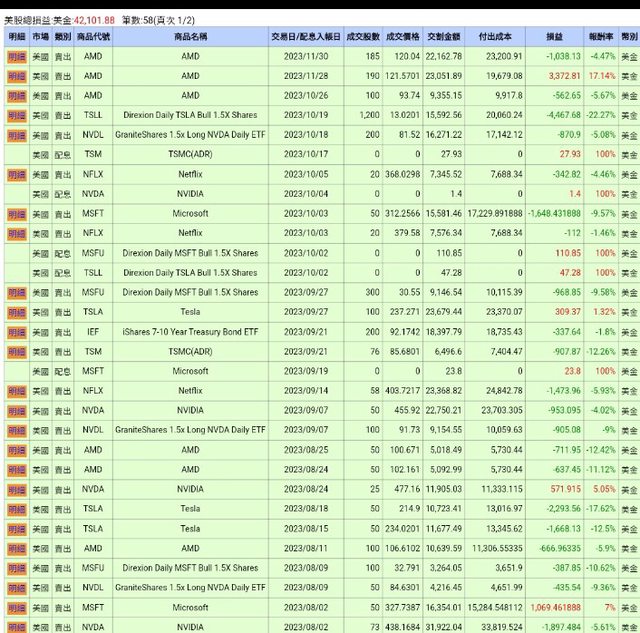The height and width of the screenshot is (633, 640).
Task: Open 明細 for the TSLL 2023/10/19 row
Action: tap(16, 115)
